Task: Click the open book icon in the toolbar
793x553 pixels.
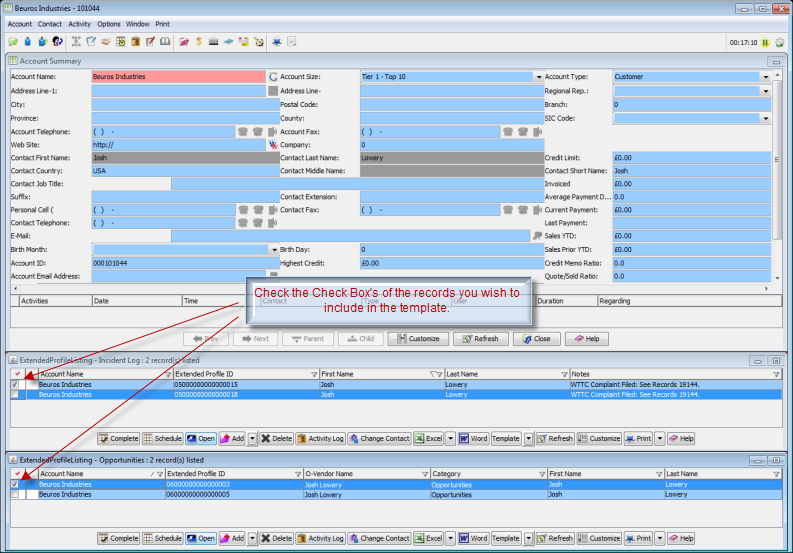Action: tap(165, 42)
